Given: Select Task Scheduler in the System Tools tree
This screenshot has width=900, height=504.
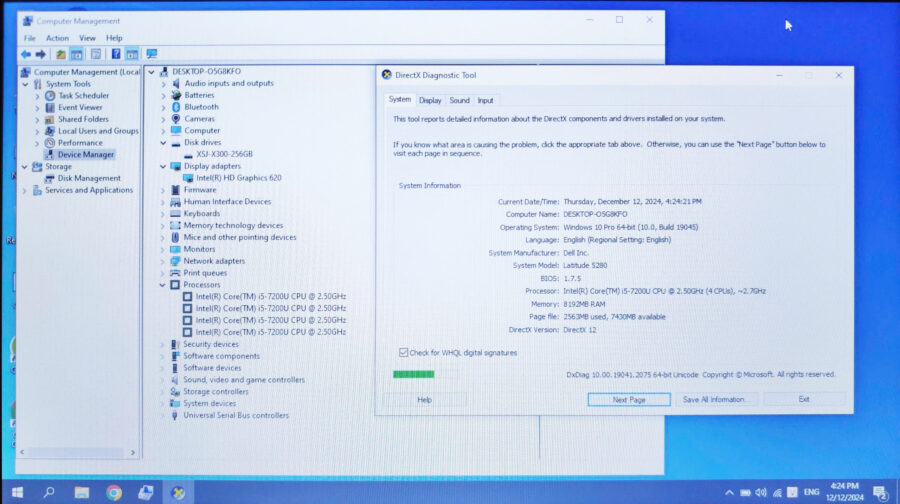Looking at the screenshot, I should [83, 95].
